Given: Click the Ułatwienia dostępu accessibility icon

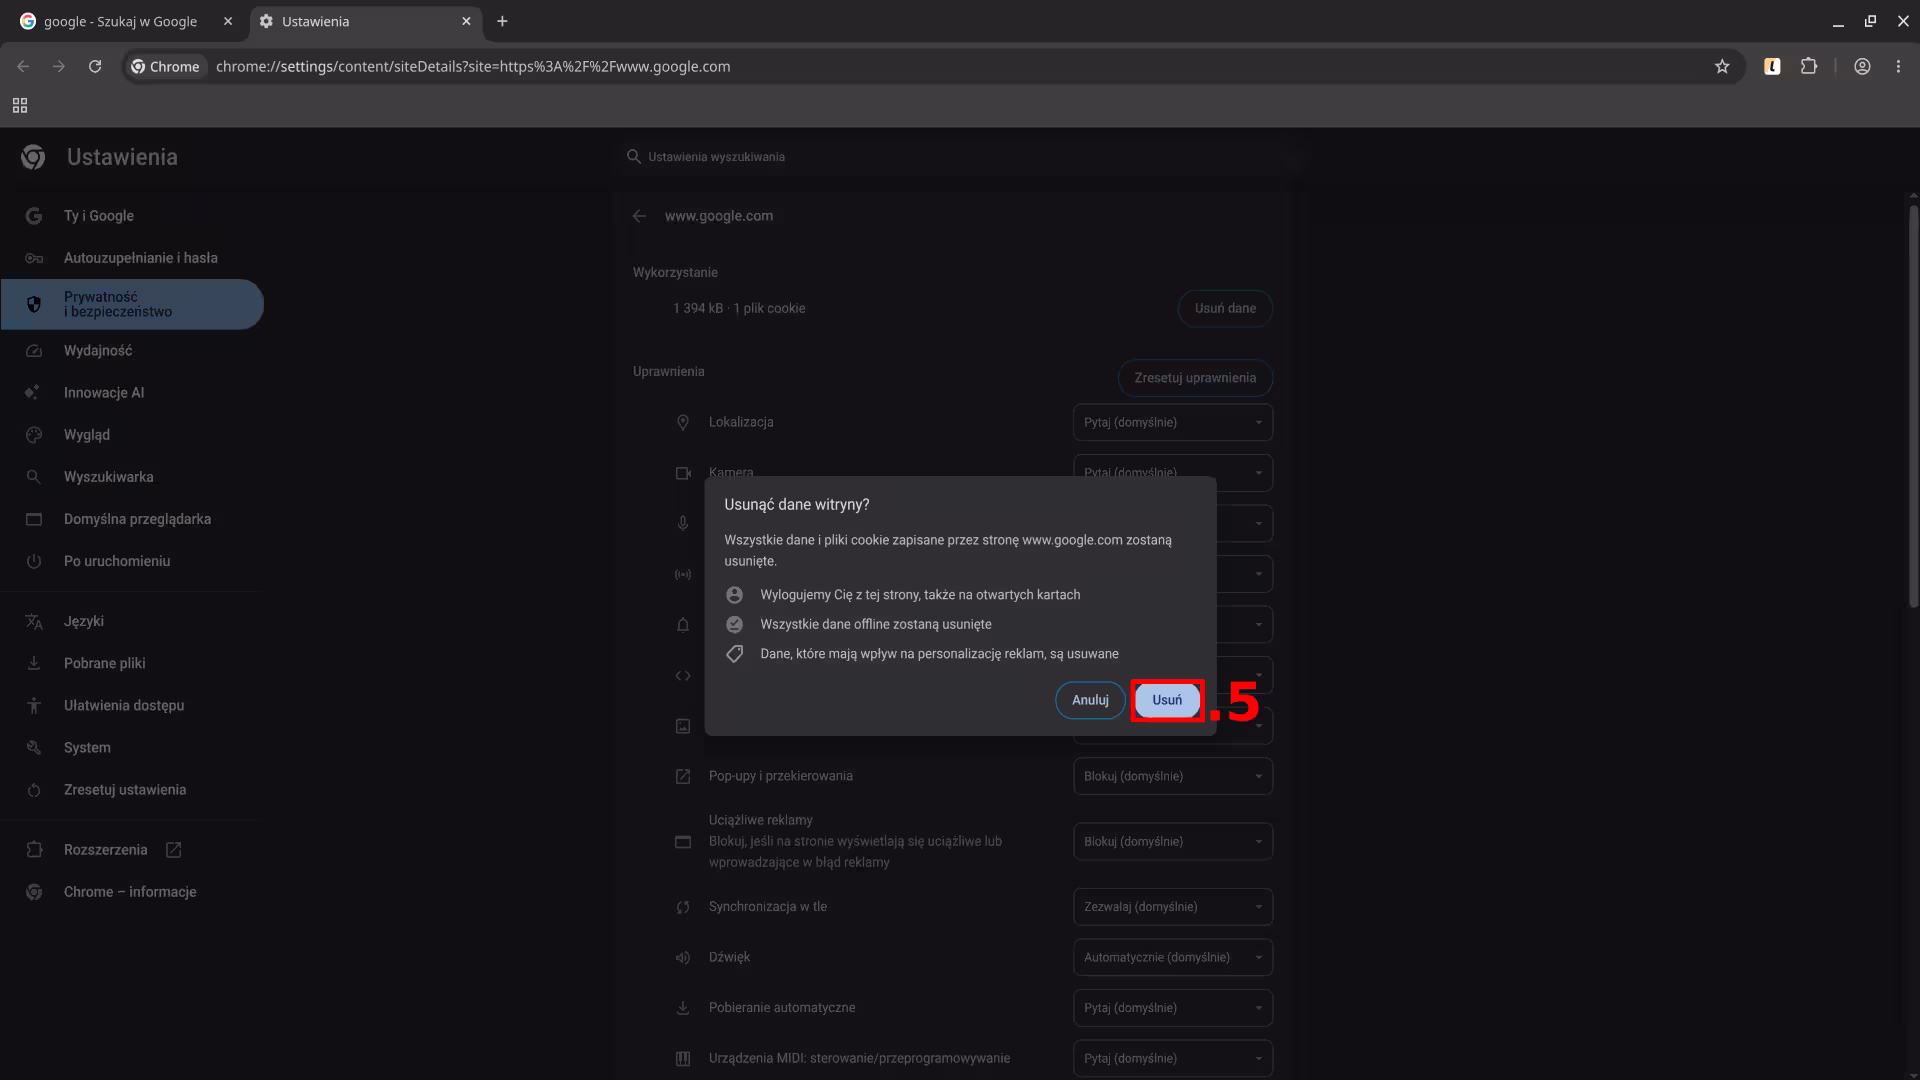Looking at the screenshot, I should pyautogui.click(x=33, y=705).
